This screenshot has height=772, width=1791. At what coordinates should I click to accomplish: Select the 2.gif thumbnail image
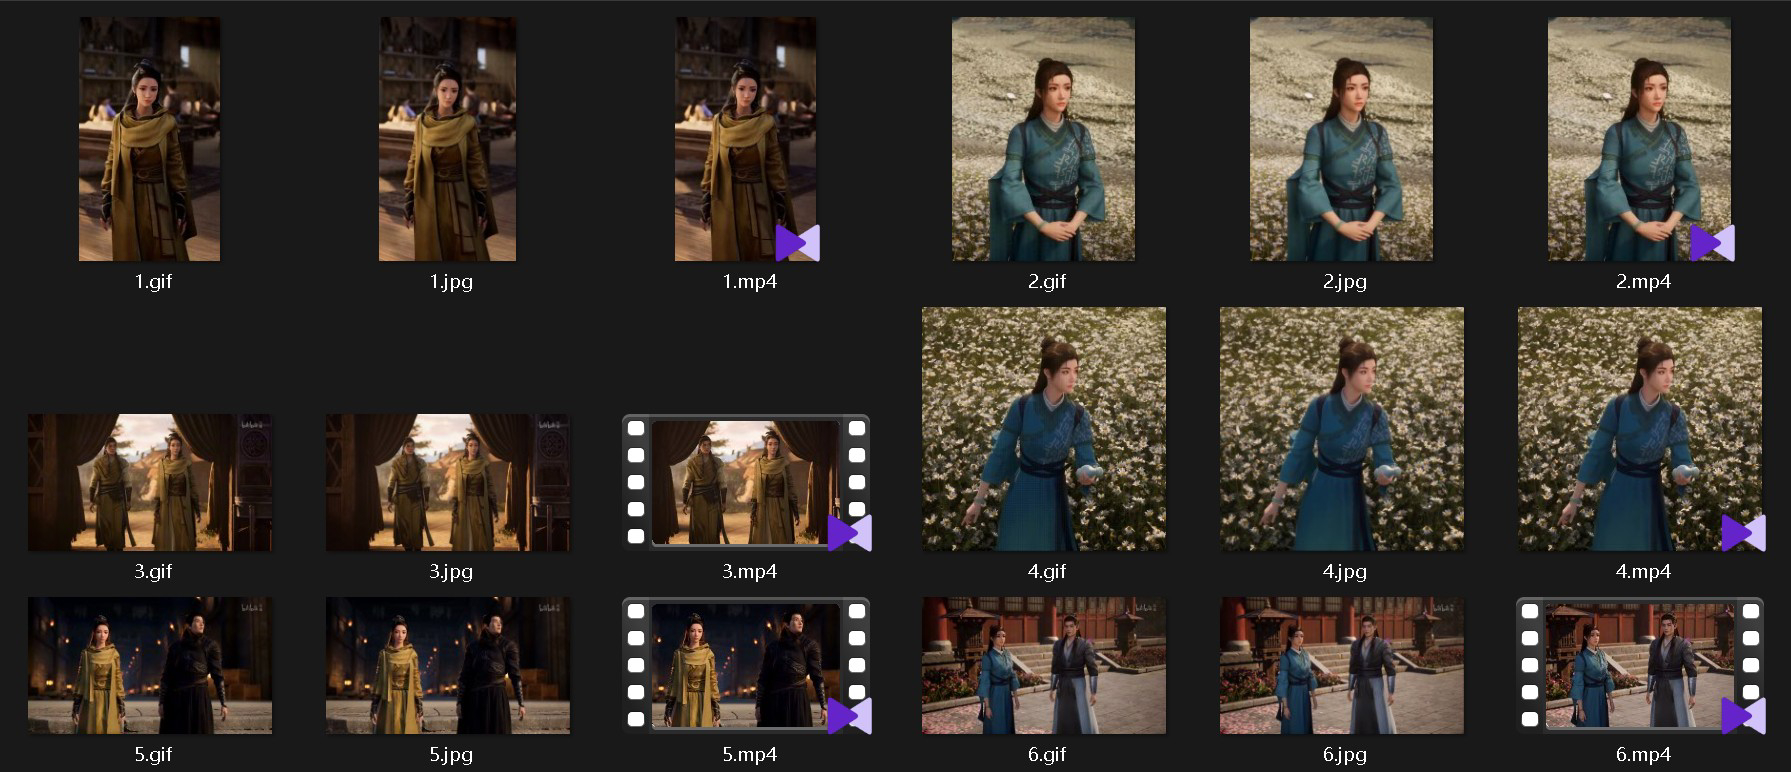point(1043,139)
